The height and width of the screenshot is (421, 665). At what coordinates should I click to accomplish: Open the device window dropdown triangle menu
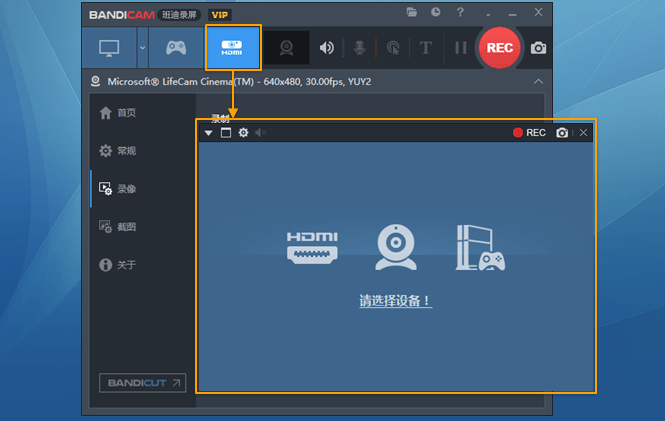208,133
